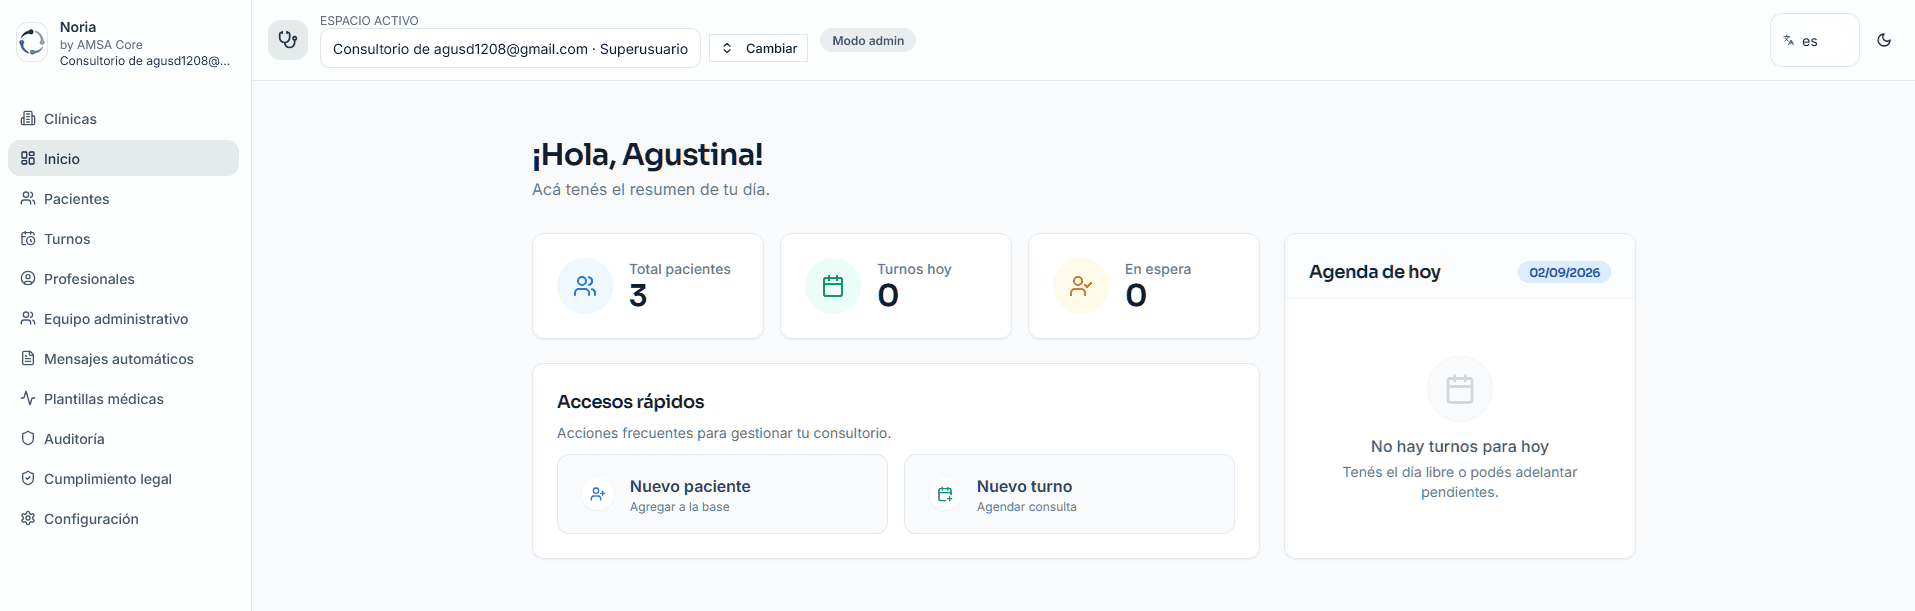The width and height of the screenshot is (1915, 611).
Task: Click "Consultorio de agusd1208@..." in sidebar header
Action: [145, 61]
